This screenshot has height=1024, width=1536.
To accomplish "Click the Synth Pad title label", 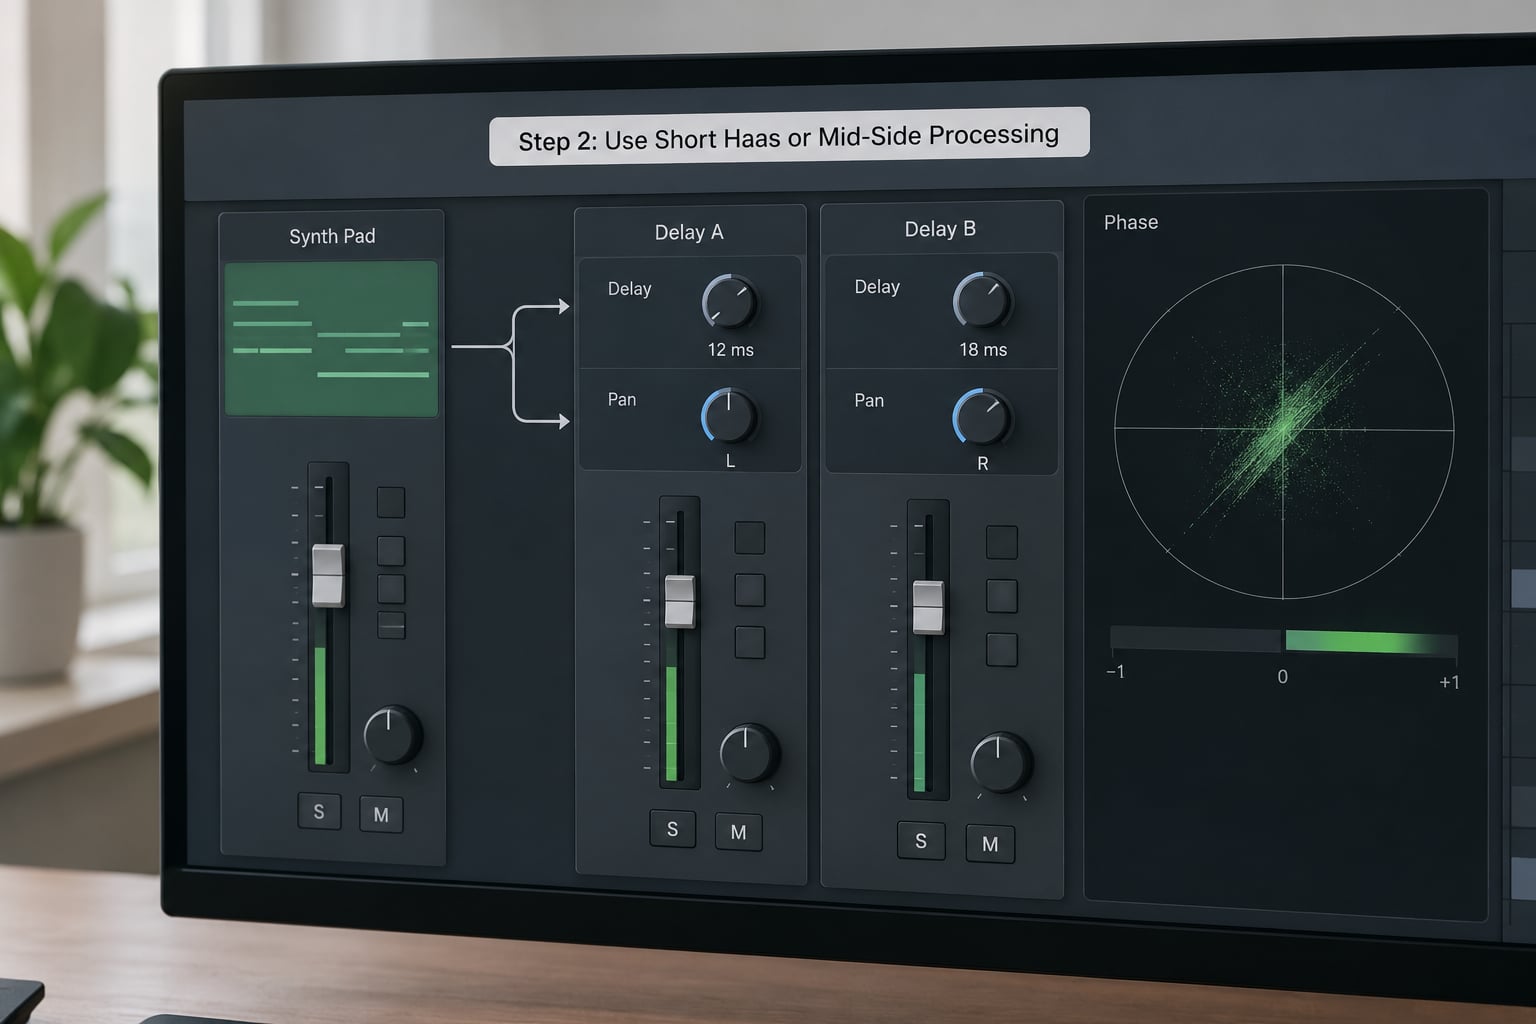I will [332, 236].
